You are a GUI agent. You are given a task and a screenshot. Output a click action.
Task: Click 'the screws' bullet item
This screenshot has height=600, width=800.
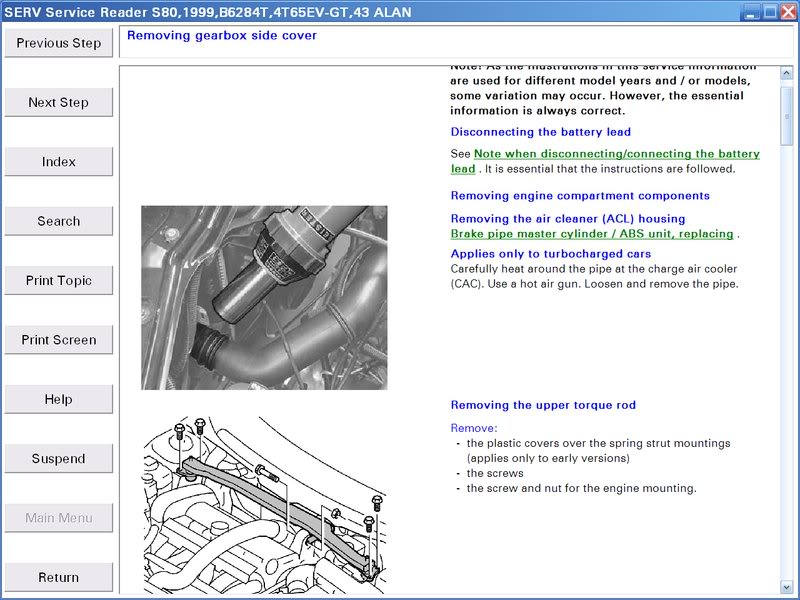click(x=495, y=473)
